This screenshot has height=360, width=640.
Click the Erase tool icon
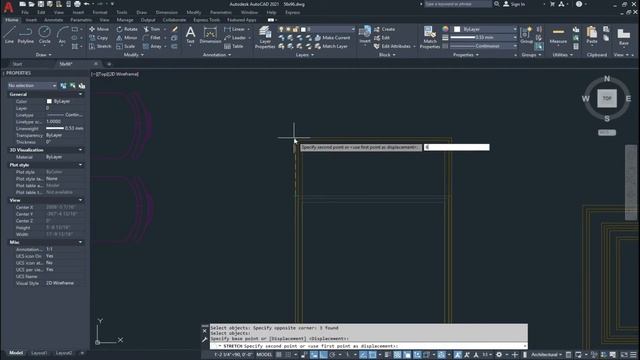175,29
